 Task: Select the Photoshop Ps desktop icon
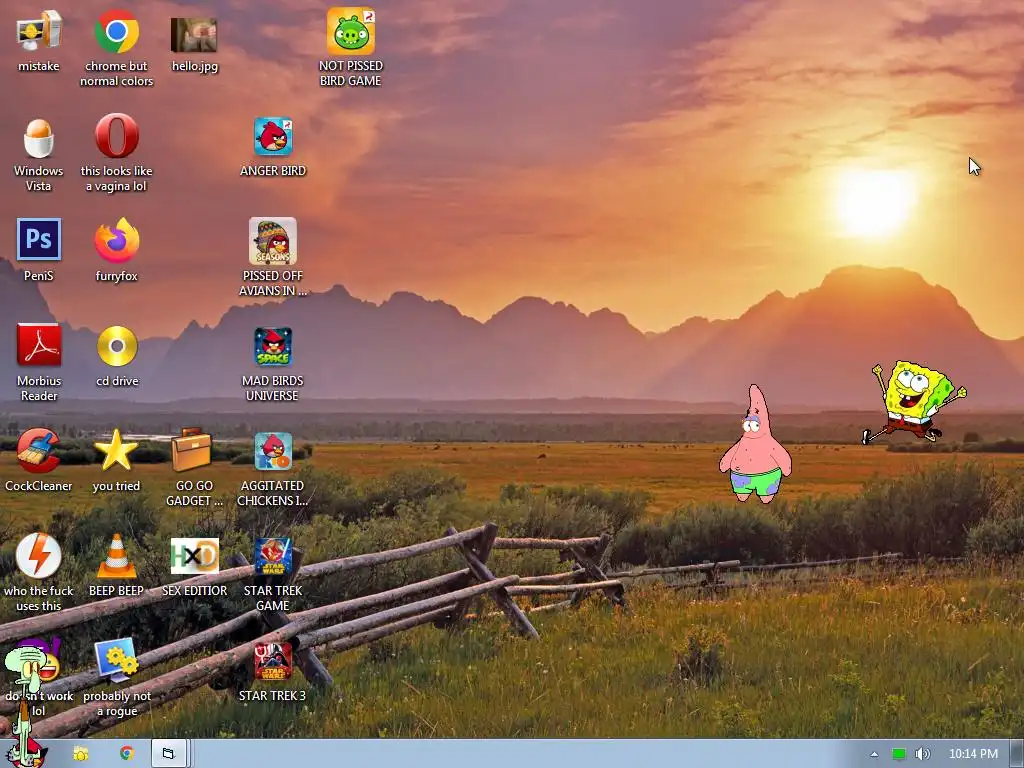(39, 240)
